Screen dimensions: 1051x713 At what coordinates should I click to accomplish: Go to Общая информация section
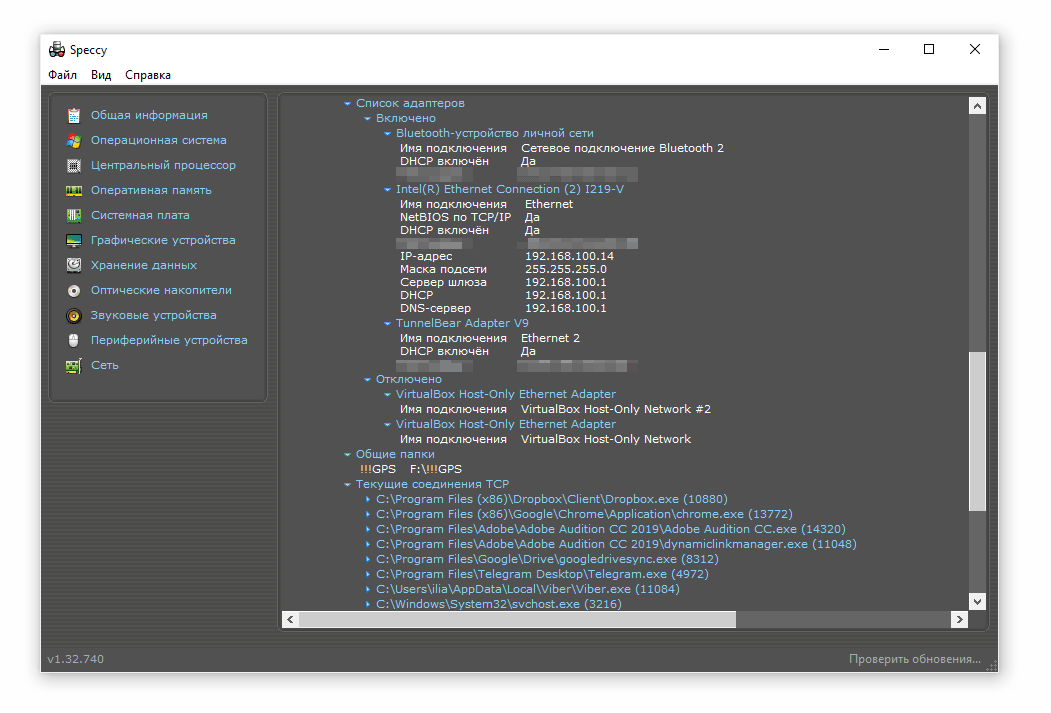[x=149, y=115]
